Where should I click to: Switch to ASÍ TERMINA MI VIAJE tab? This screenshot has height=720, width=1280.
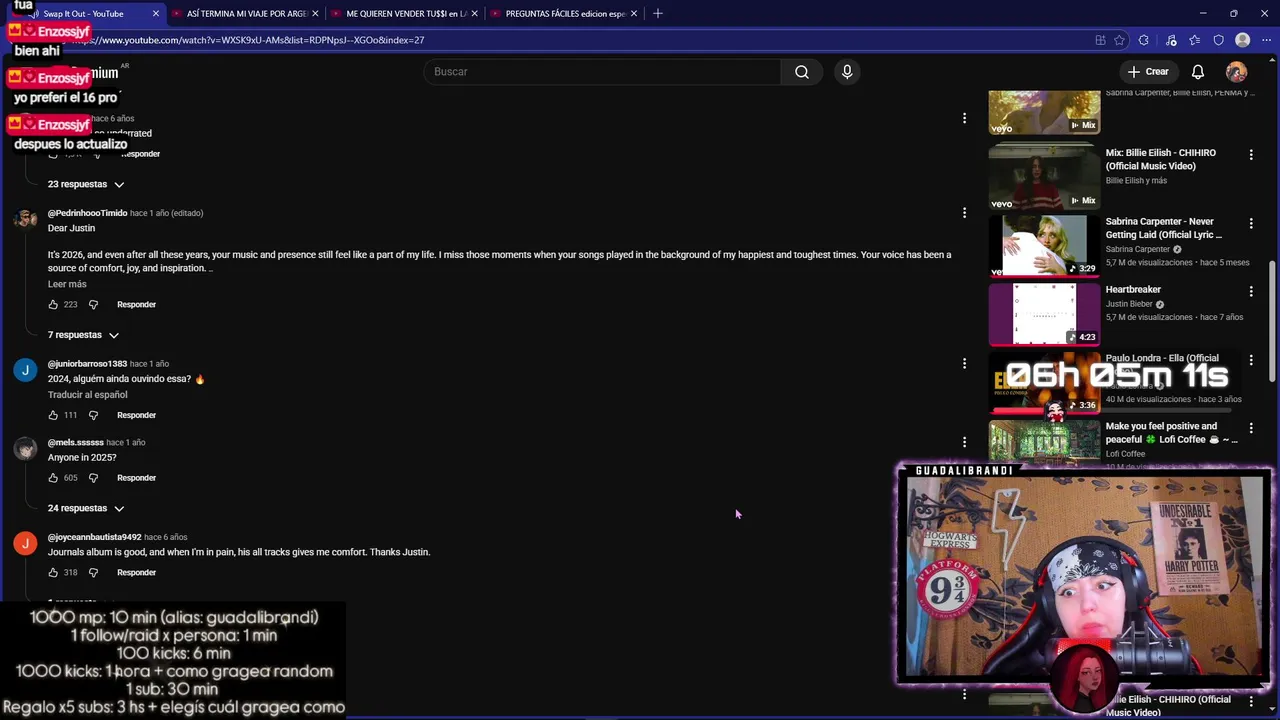click(245, 14)
